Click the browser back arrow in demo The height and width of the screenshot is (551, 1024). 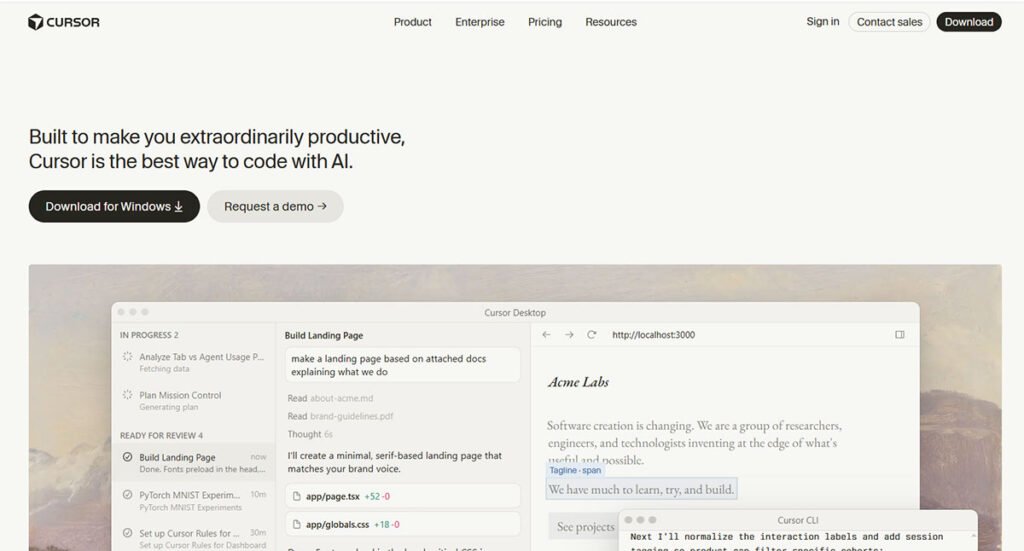point(547,334)
